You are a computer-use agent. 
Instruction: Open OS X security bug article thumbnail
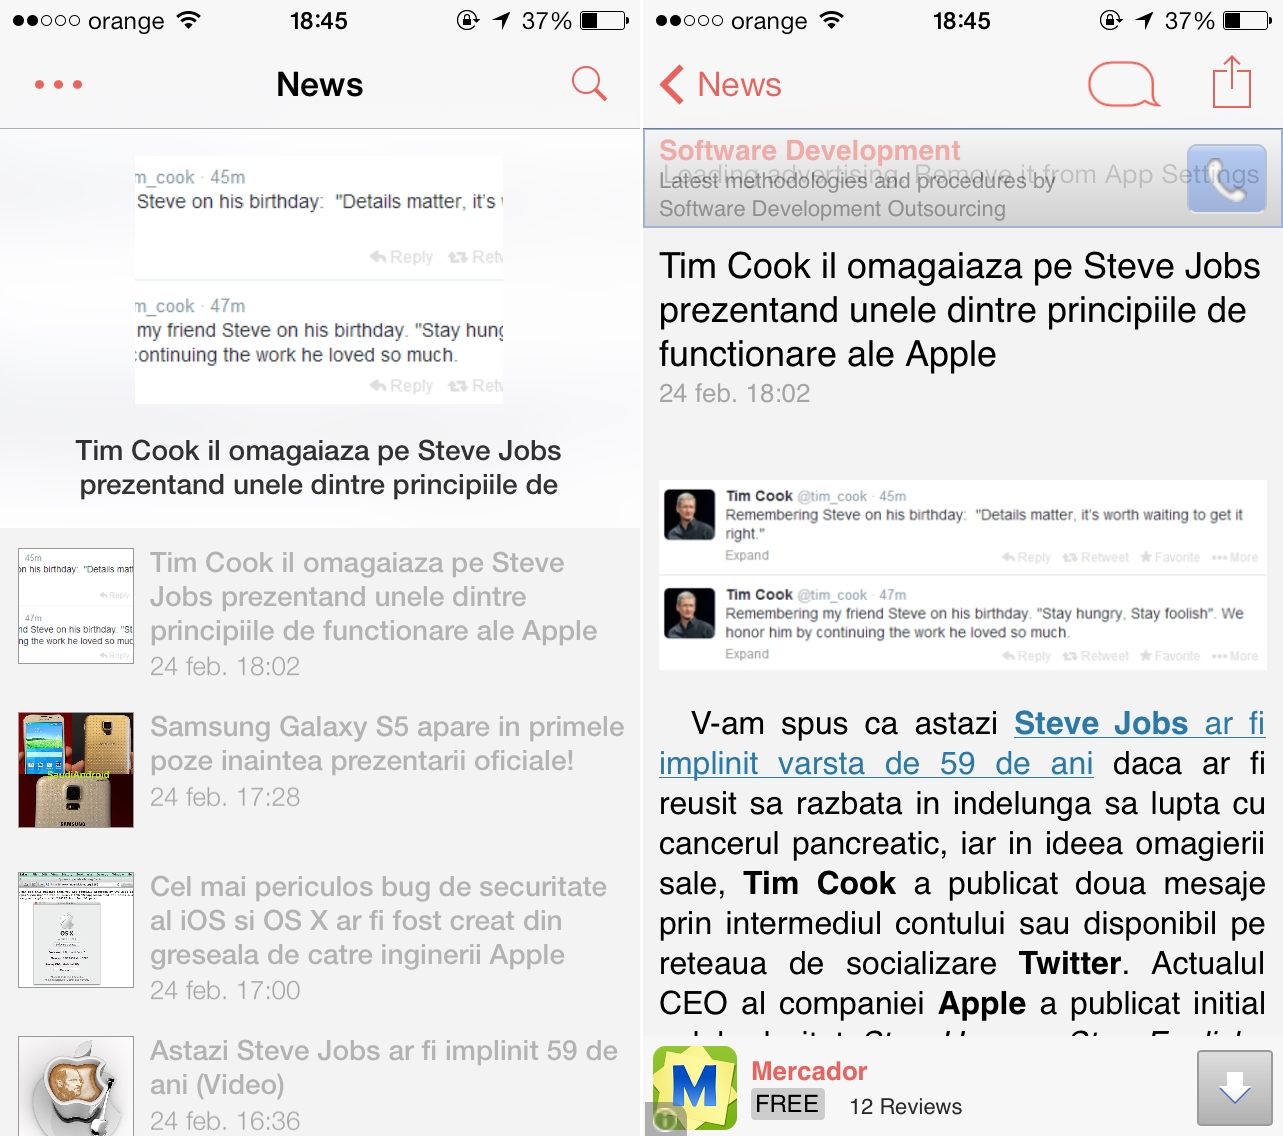(x=76, y=930)
